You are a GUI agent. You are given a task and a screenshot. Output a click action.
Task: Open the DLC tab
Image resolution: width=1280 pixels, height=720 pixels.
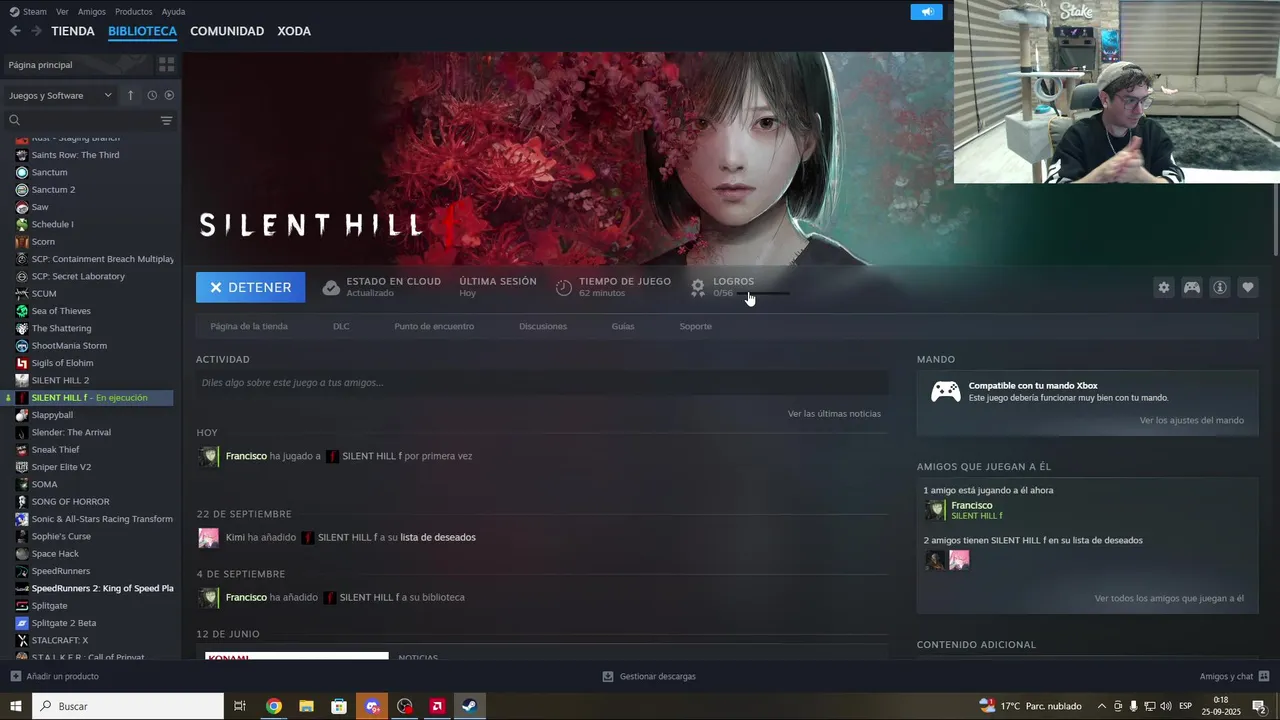(341, 326)
